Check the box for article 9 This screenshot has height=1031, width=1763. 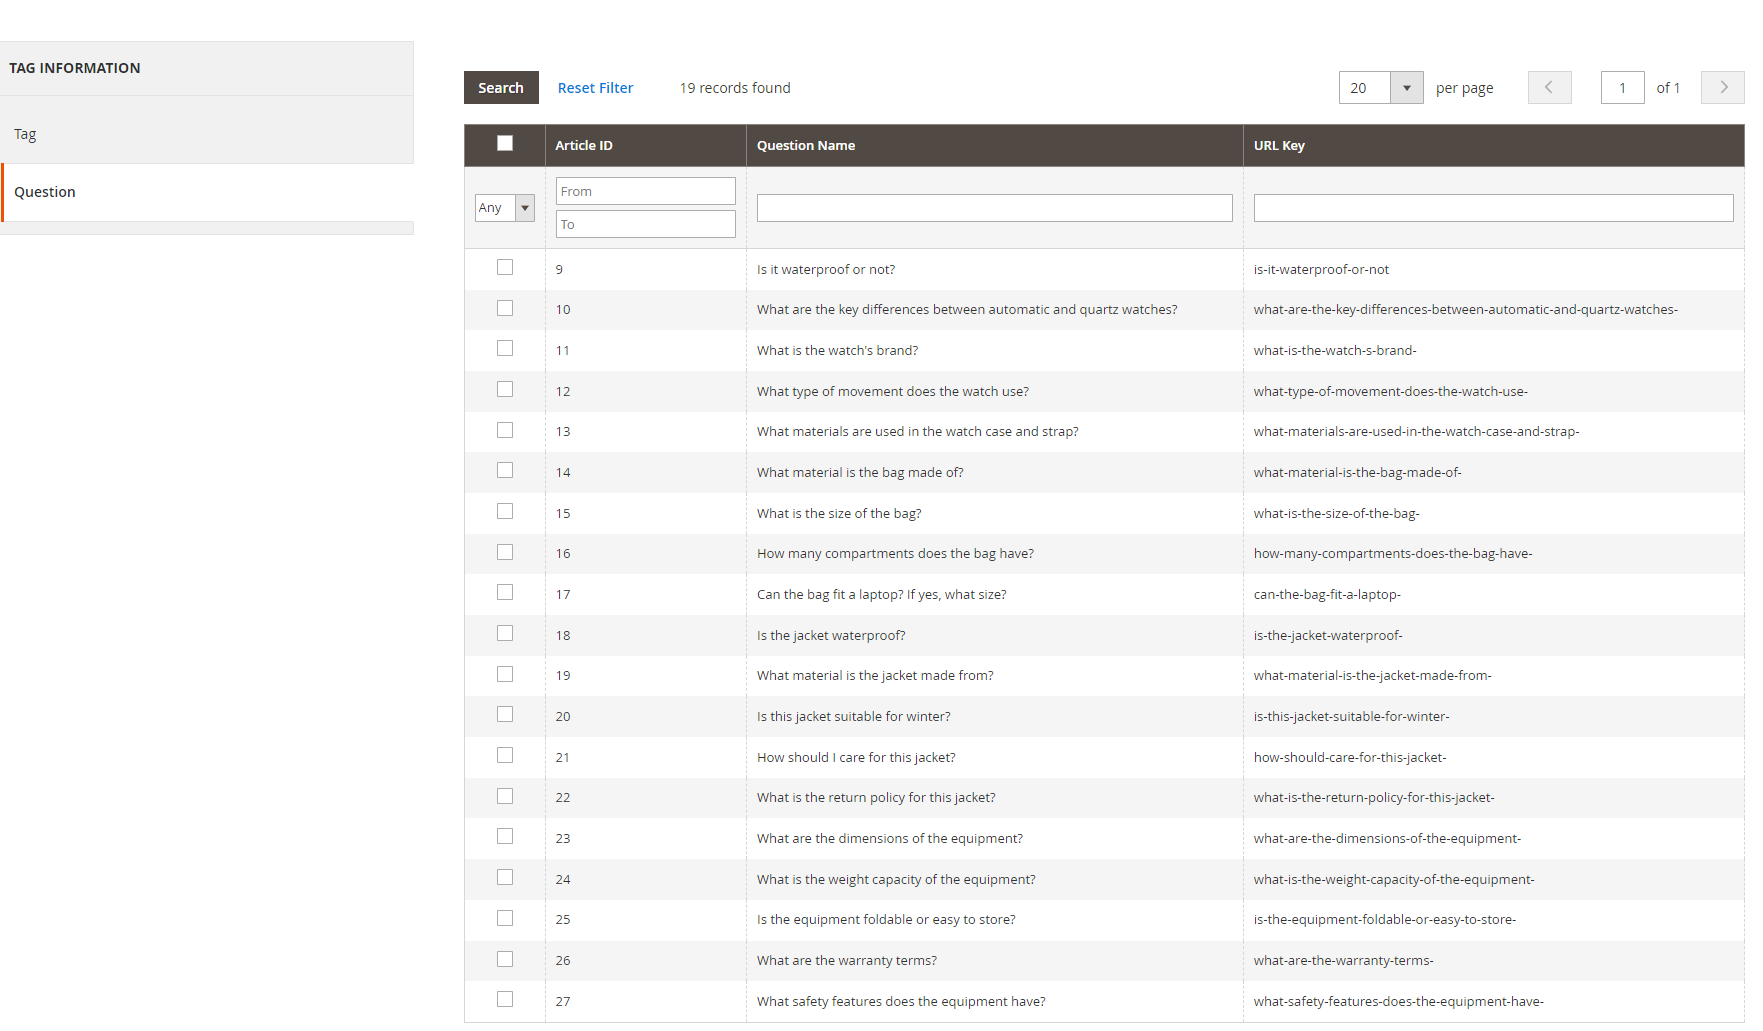point(505,267)
